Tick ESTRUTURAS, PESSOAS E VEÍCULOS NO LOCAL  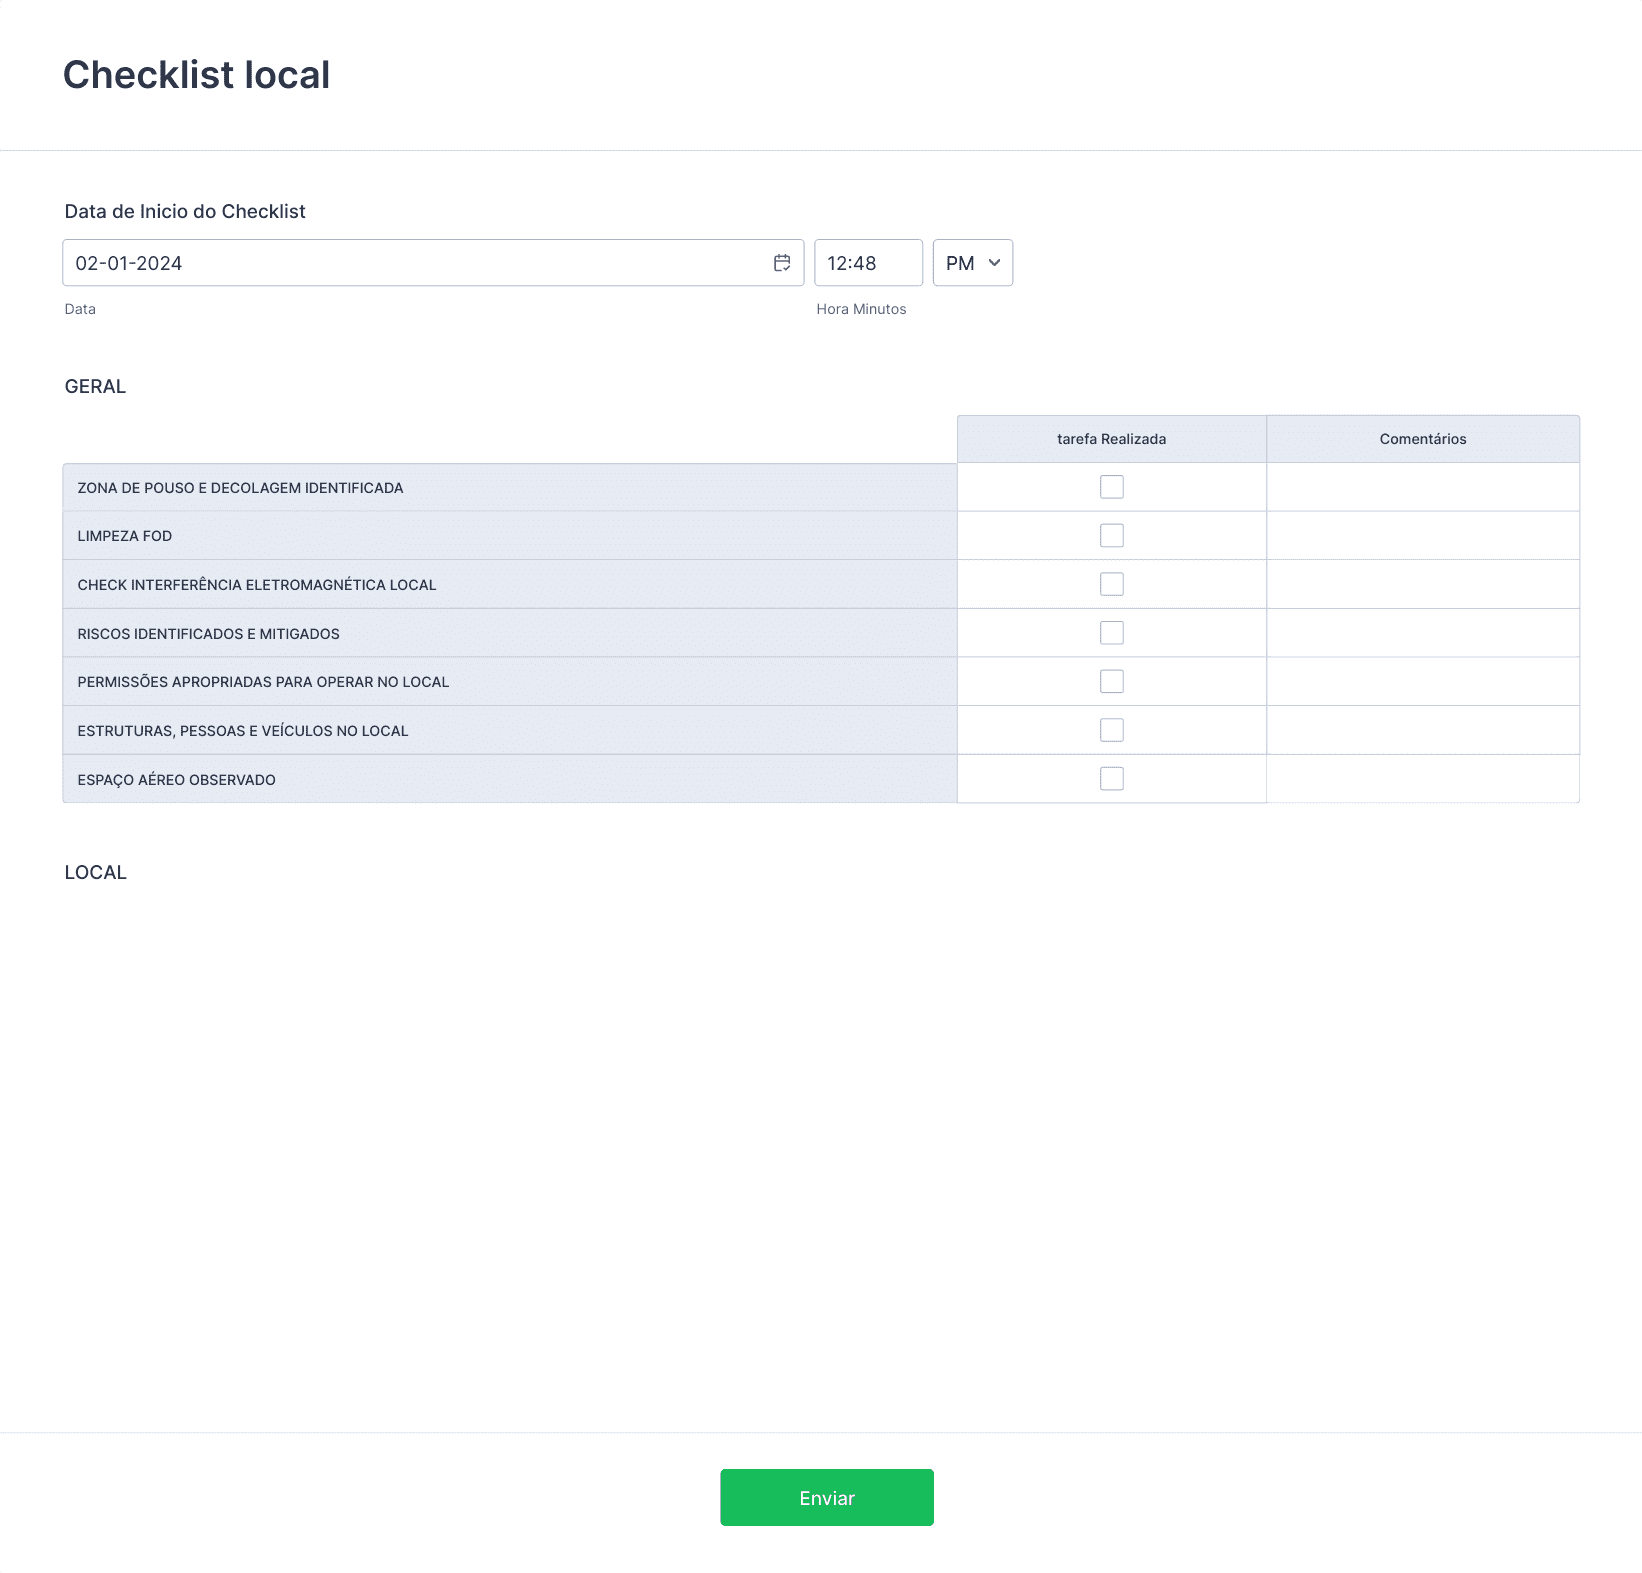[1111, 730]
